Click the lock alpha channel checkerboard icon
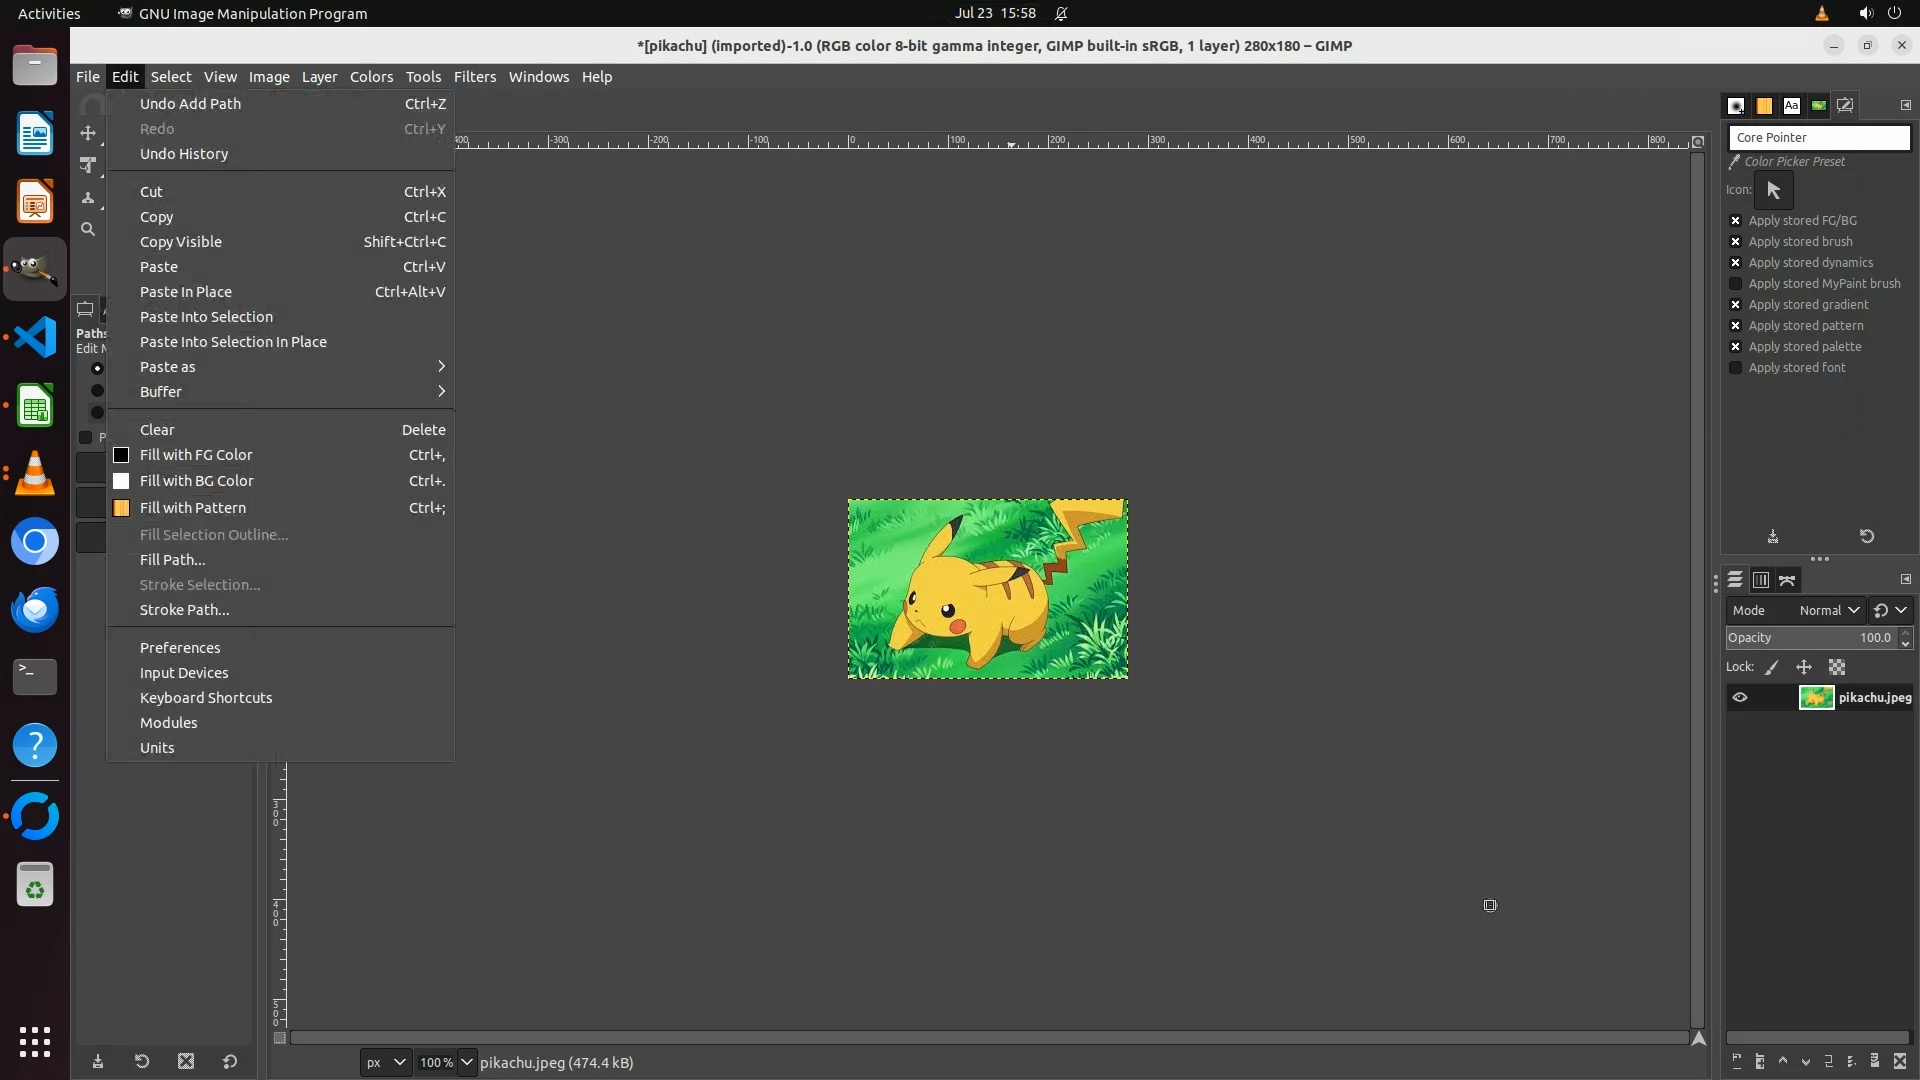The height and width of the screenshot is (1080, 1920). [x=1837, y=667]
